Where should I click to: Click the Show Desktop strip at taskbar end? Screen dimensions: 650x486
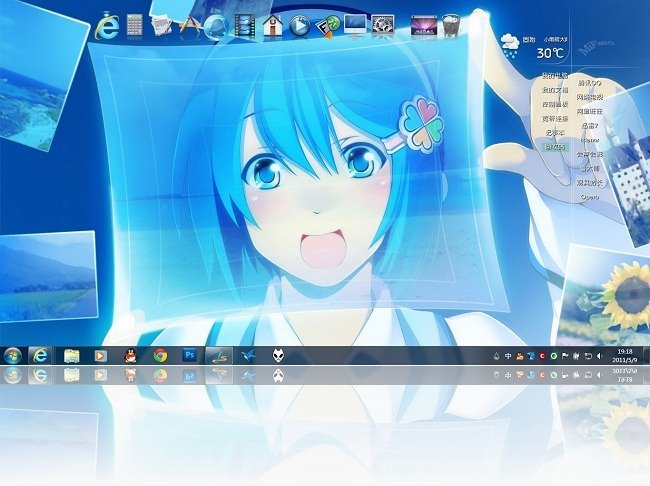pyautogui.click(x=646, y=356)
